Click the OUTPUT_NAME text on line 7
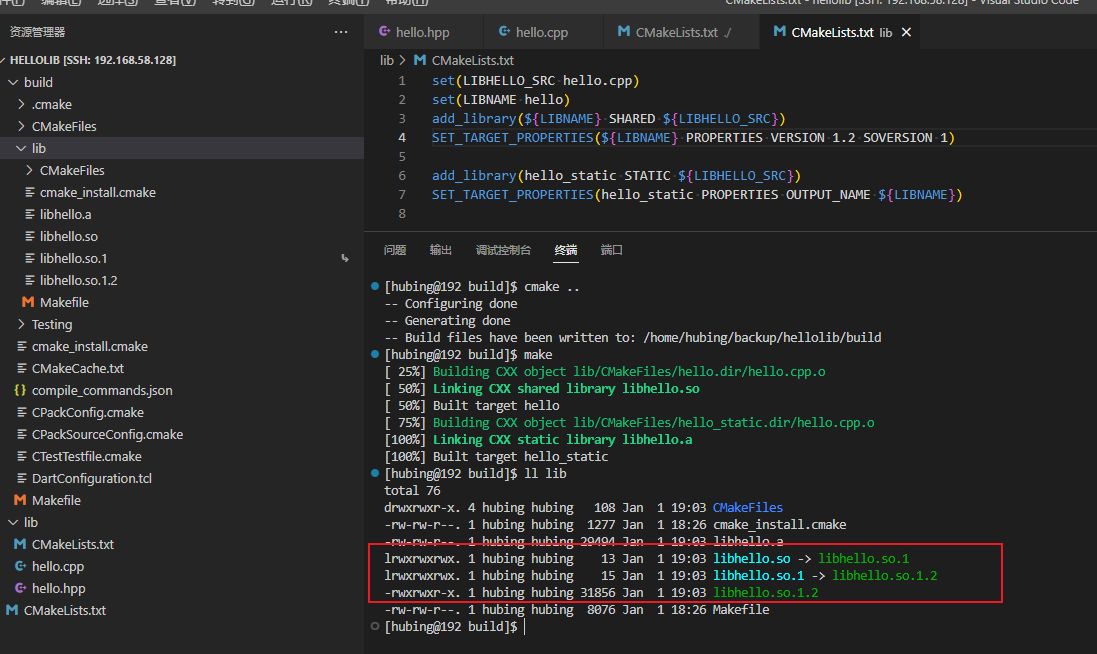This screenshot has width=1097, height=654. [x=828, y=194]
